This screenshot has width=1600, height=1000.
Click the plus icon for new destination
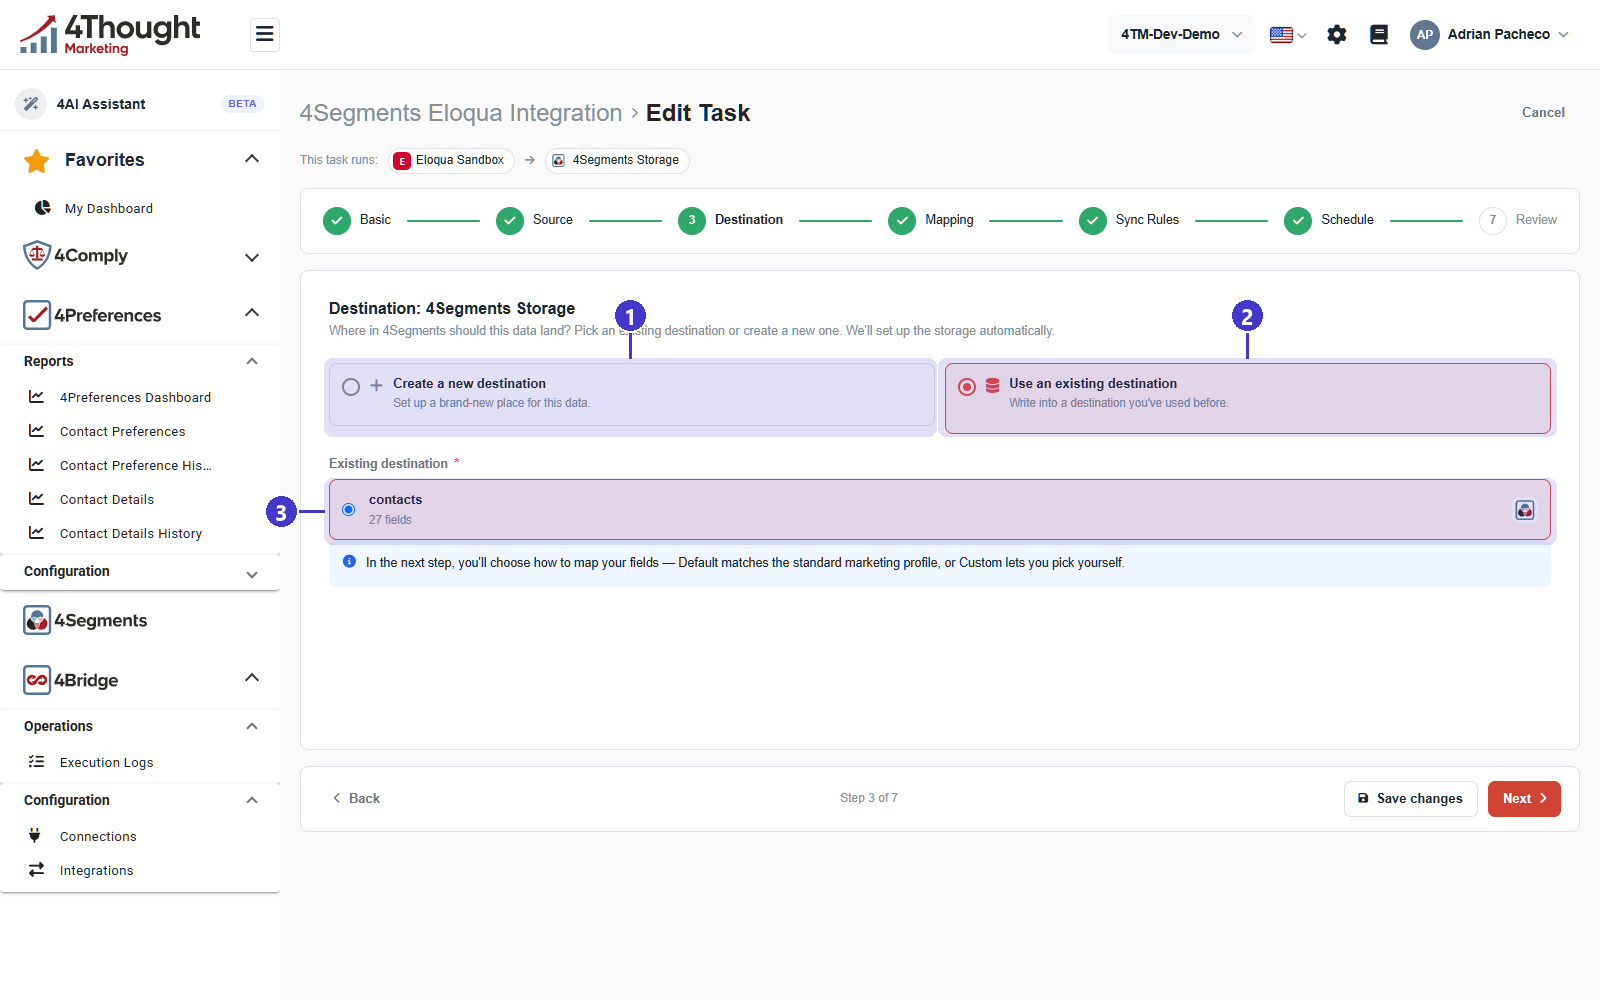coord(377,385)
